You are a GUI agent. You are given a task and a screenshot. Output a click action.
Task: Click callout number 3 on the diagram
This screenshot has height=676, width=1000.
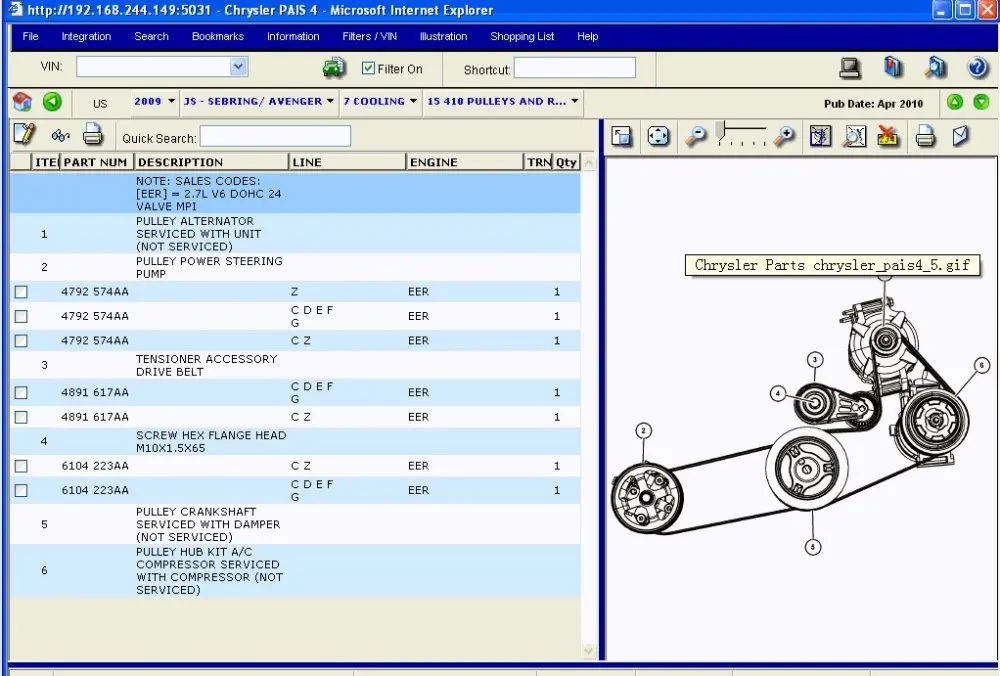814,360
